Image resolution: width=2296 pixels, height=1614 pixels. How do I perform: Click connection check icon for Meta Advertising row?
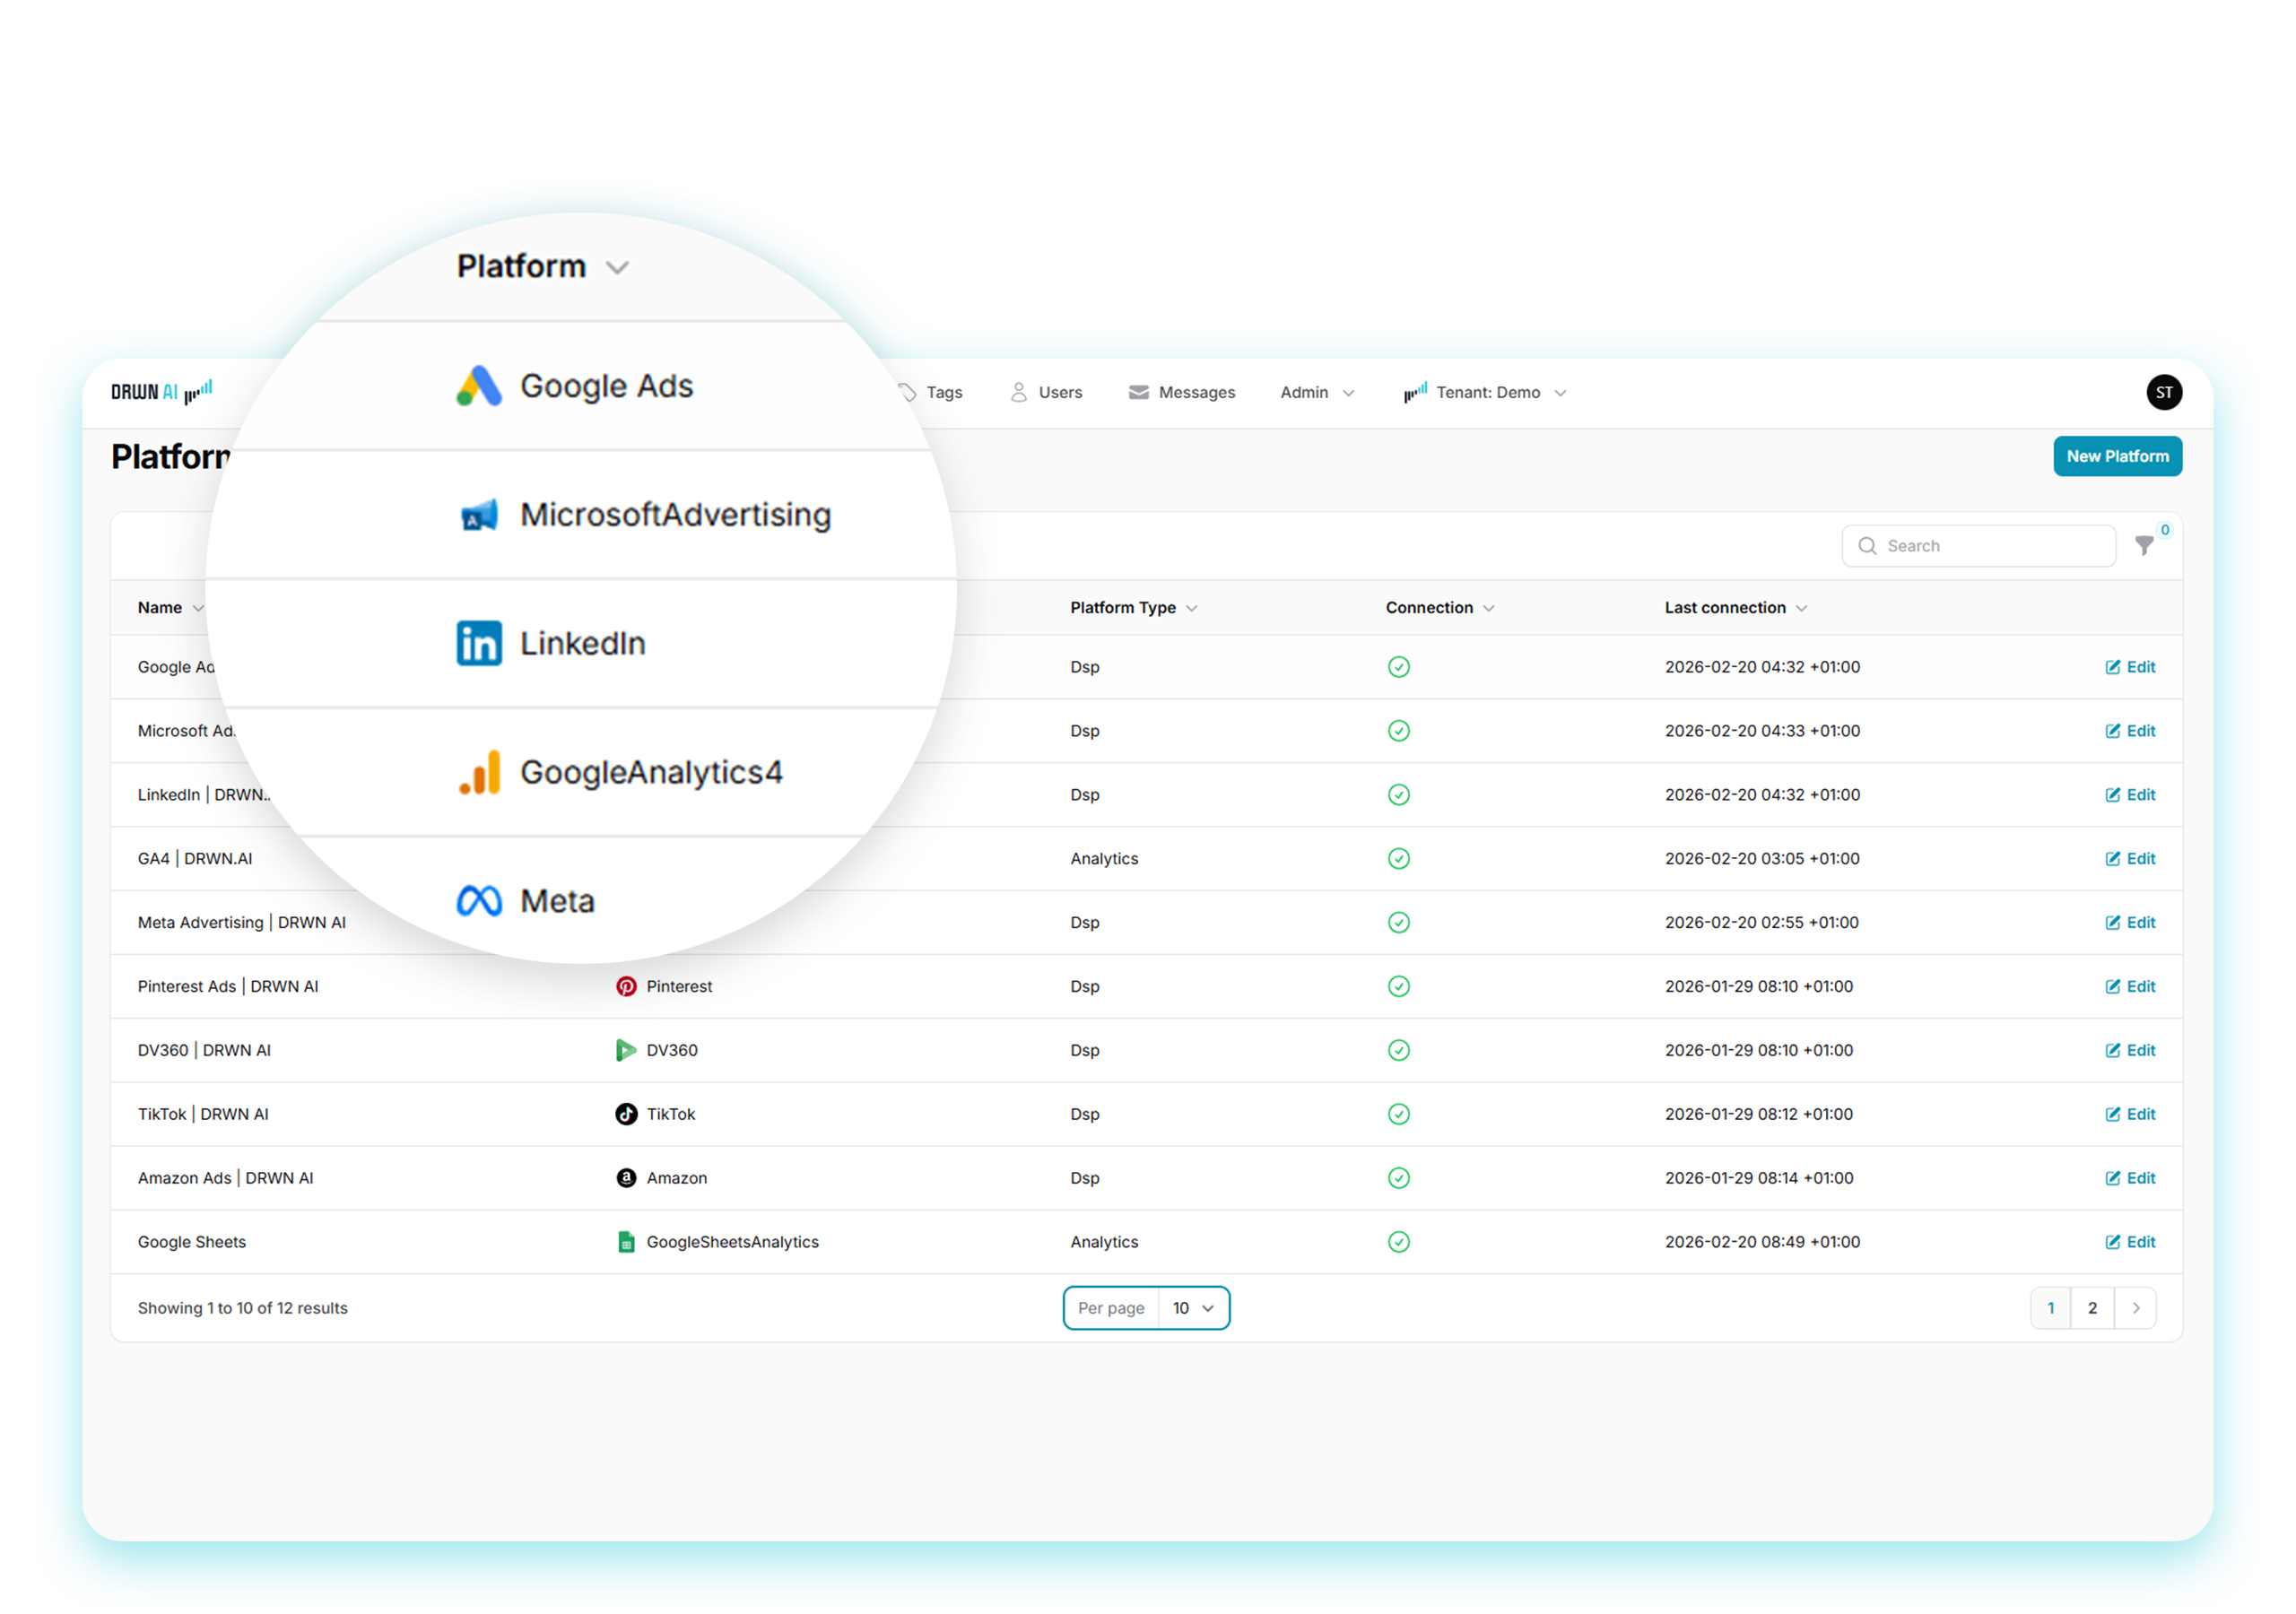click(x=1398, y=922)
